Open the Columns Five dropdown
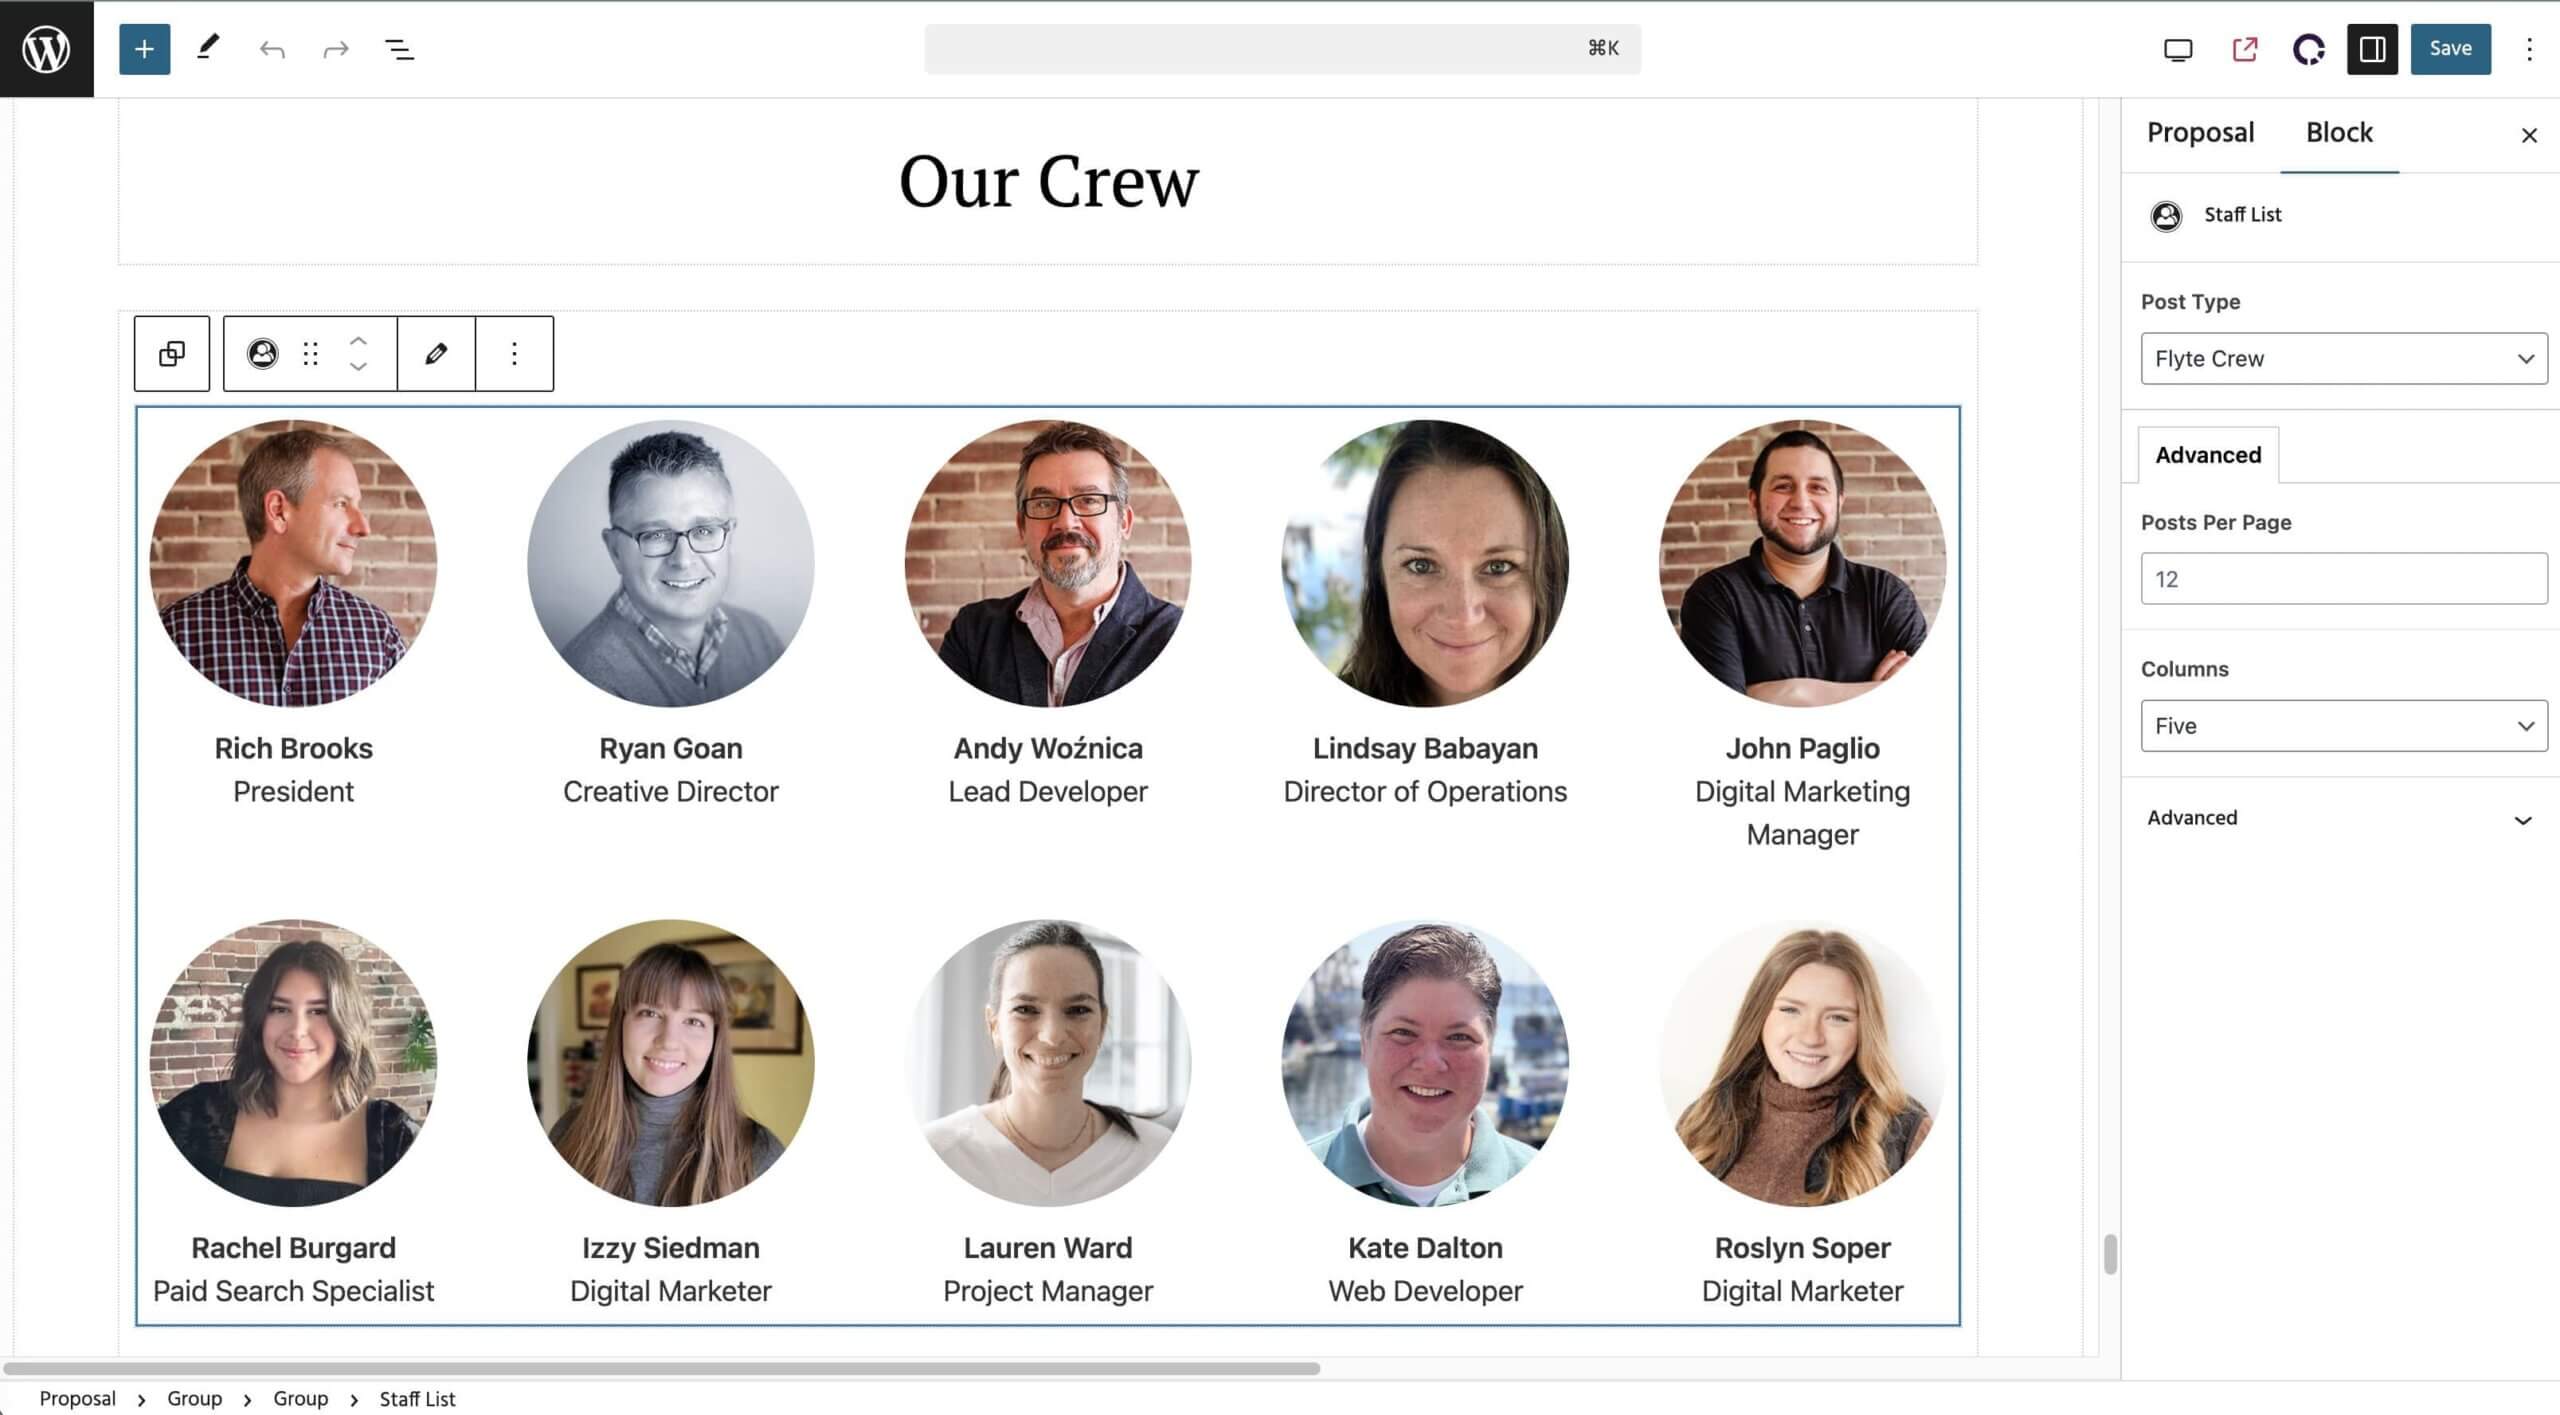This screenshot has height=1415, width=2560. tap(2343, 725)
